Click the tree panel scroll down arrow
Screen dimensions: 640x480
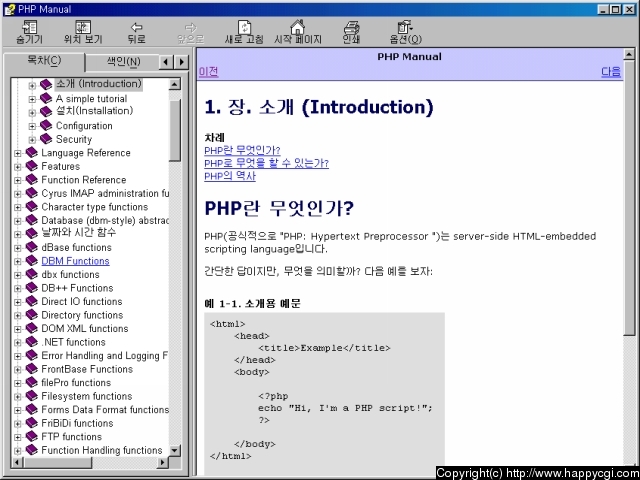175,451
